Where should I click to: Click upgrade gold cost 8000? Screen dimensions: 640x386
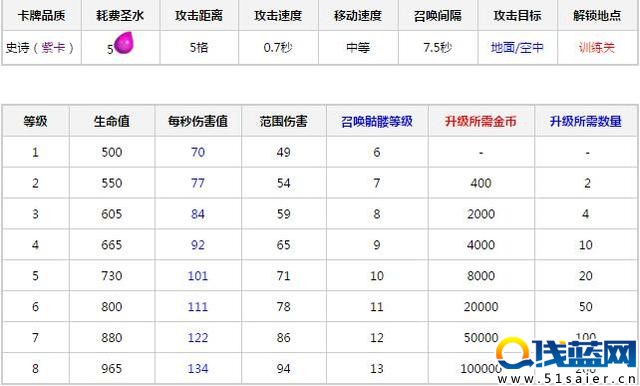(481, 276)
